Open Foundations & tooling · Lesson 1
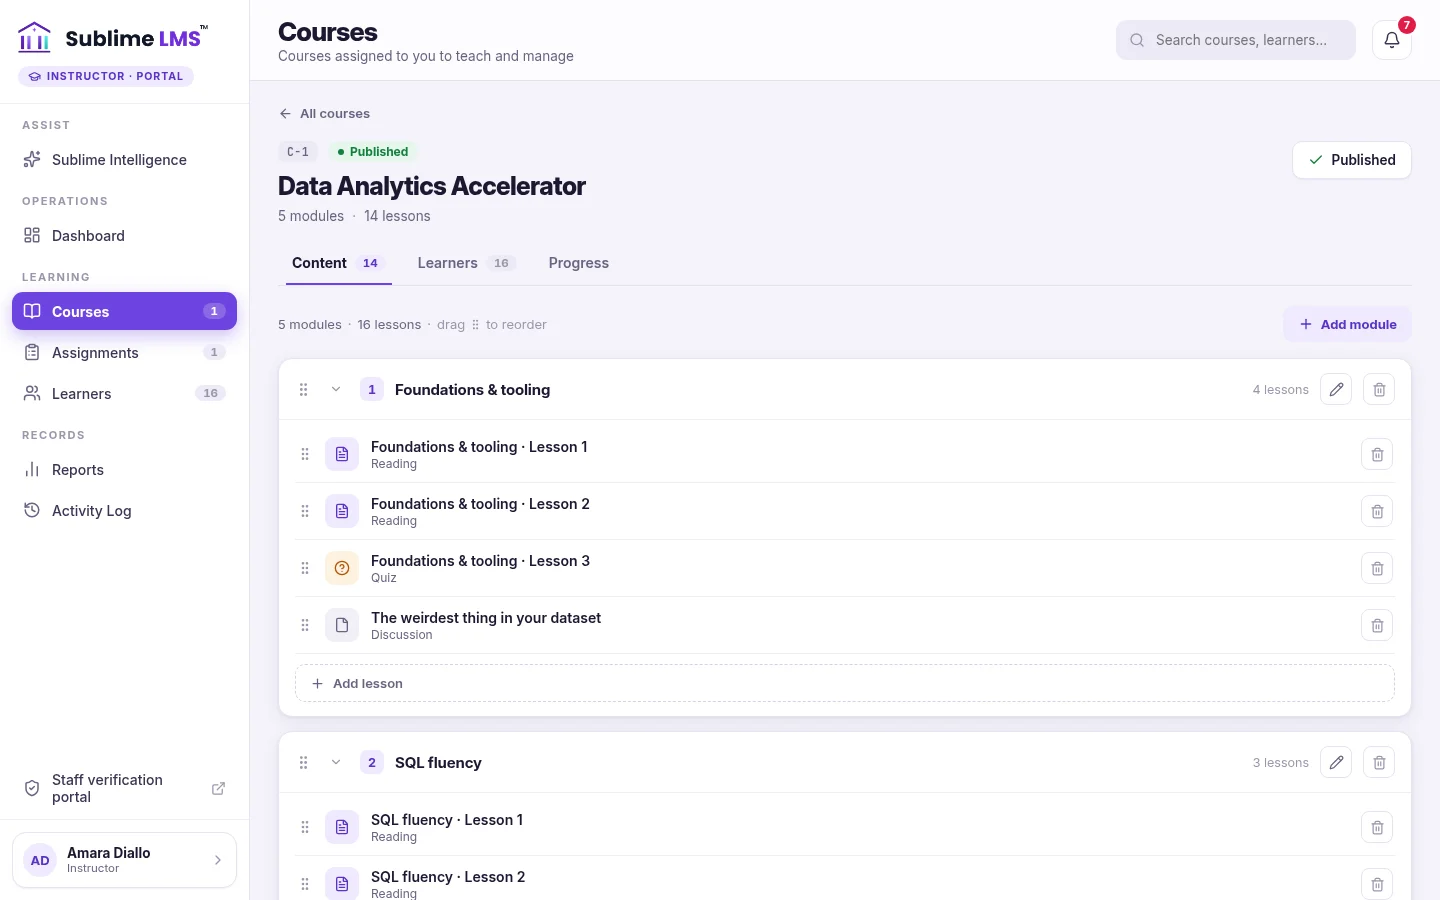Screen dimensions: 1440x900 point(479,447)
